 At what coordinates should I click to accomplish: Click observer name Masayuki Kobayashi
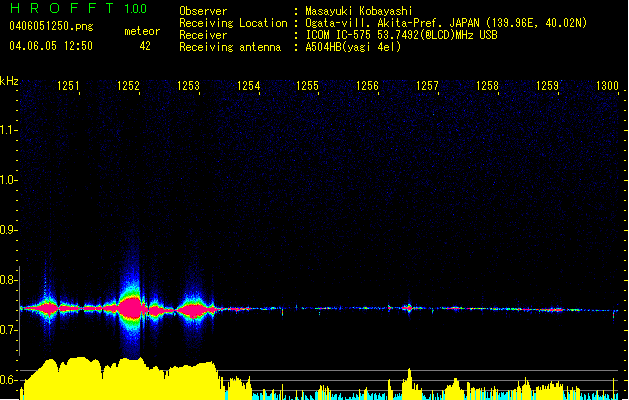(359, 11)
